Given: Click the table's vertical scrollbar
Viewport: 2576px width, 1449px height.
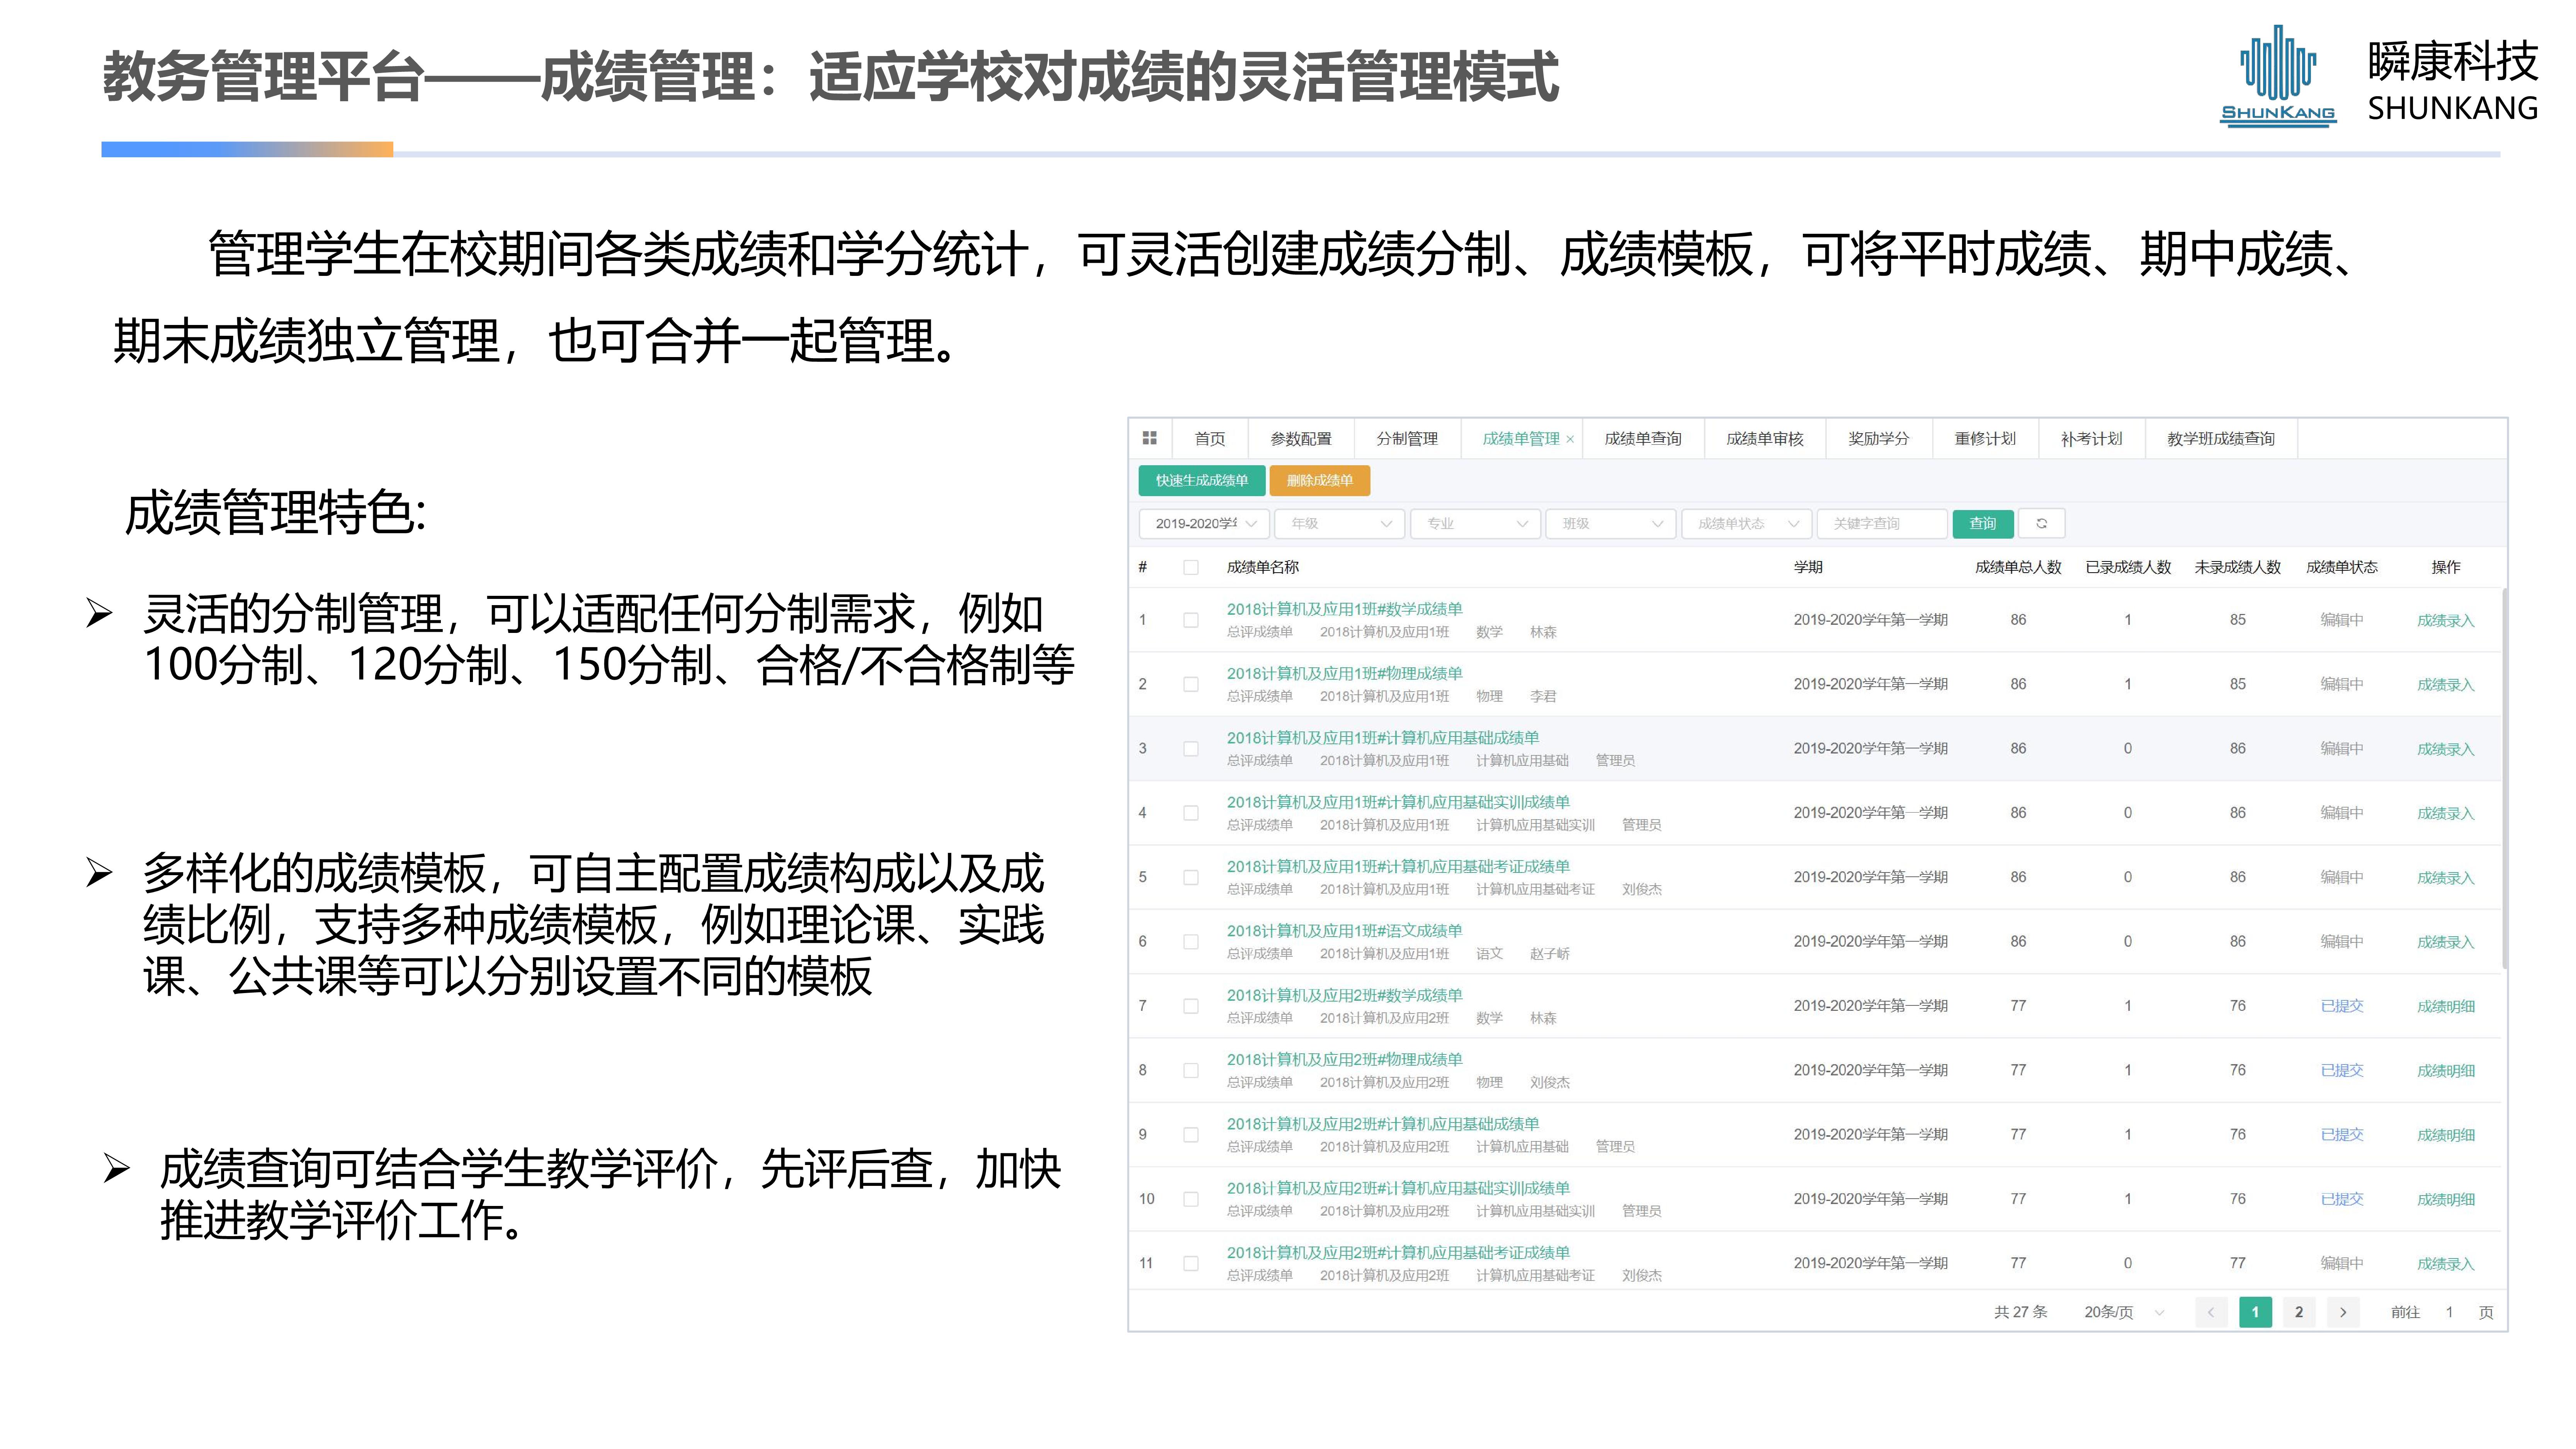Looking at the screenshot, I should pyautogui.click(x=2504, y=778).
